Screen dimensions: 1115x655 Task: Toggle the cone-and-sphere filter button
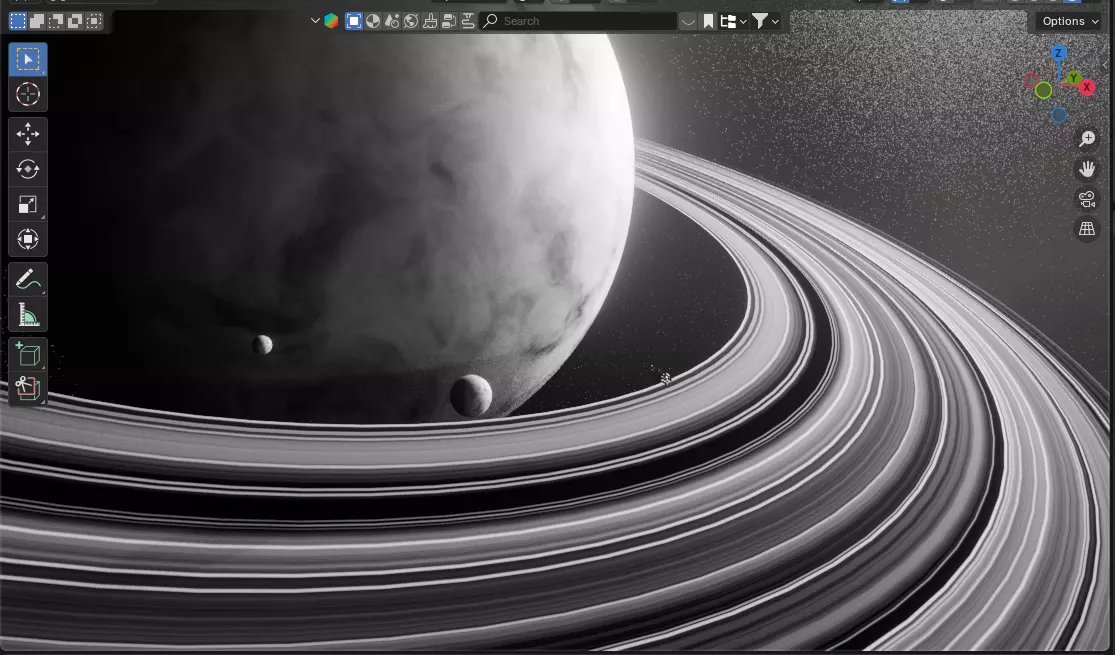click(x=392, y=21)
